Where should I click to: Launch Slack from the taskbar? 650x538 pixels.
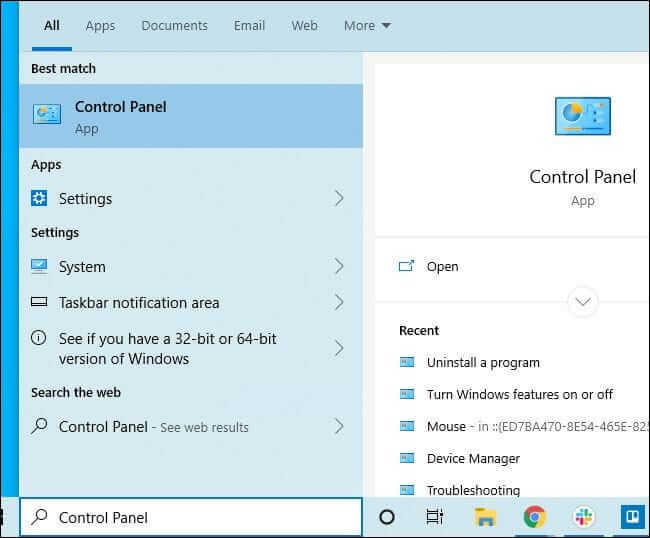pos(583,517)
